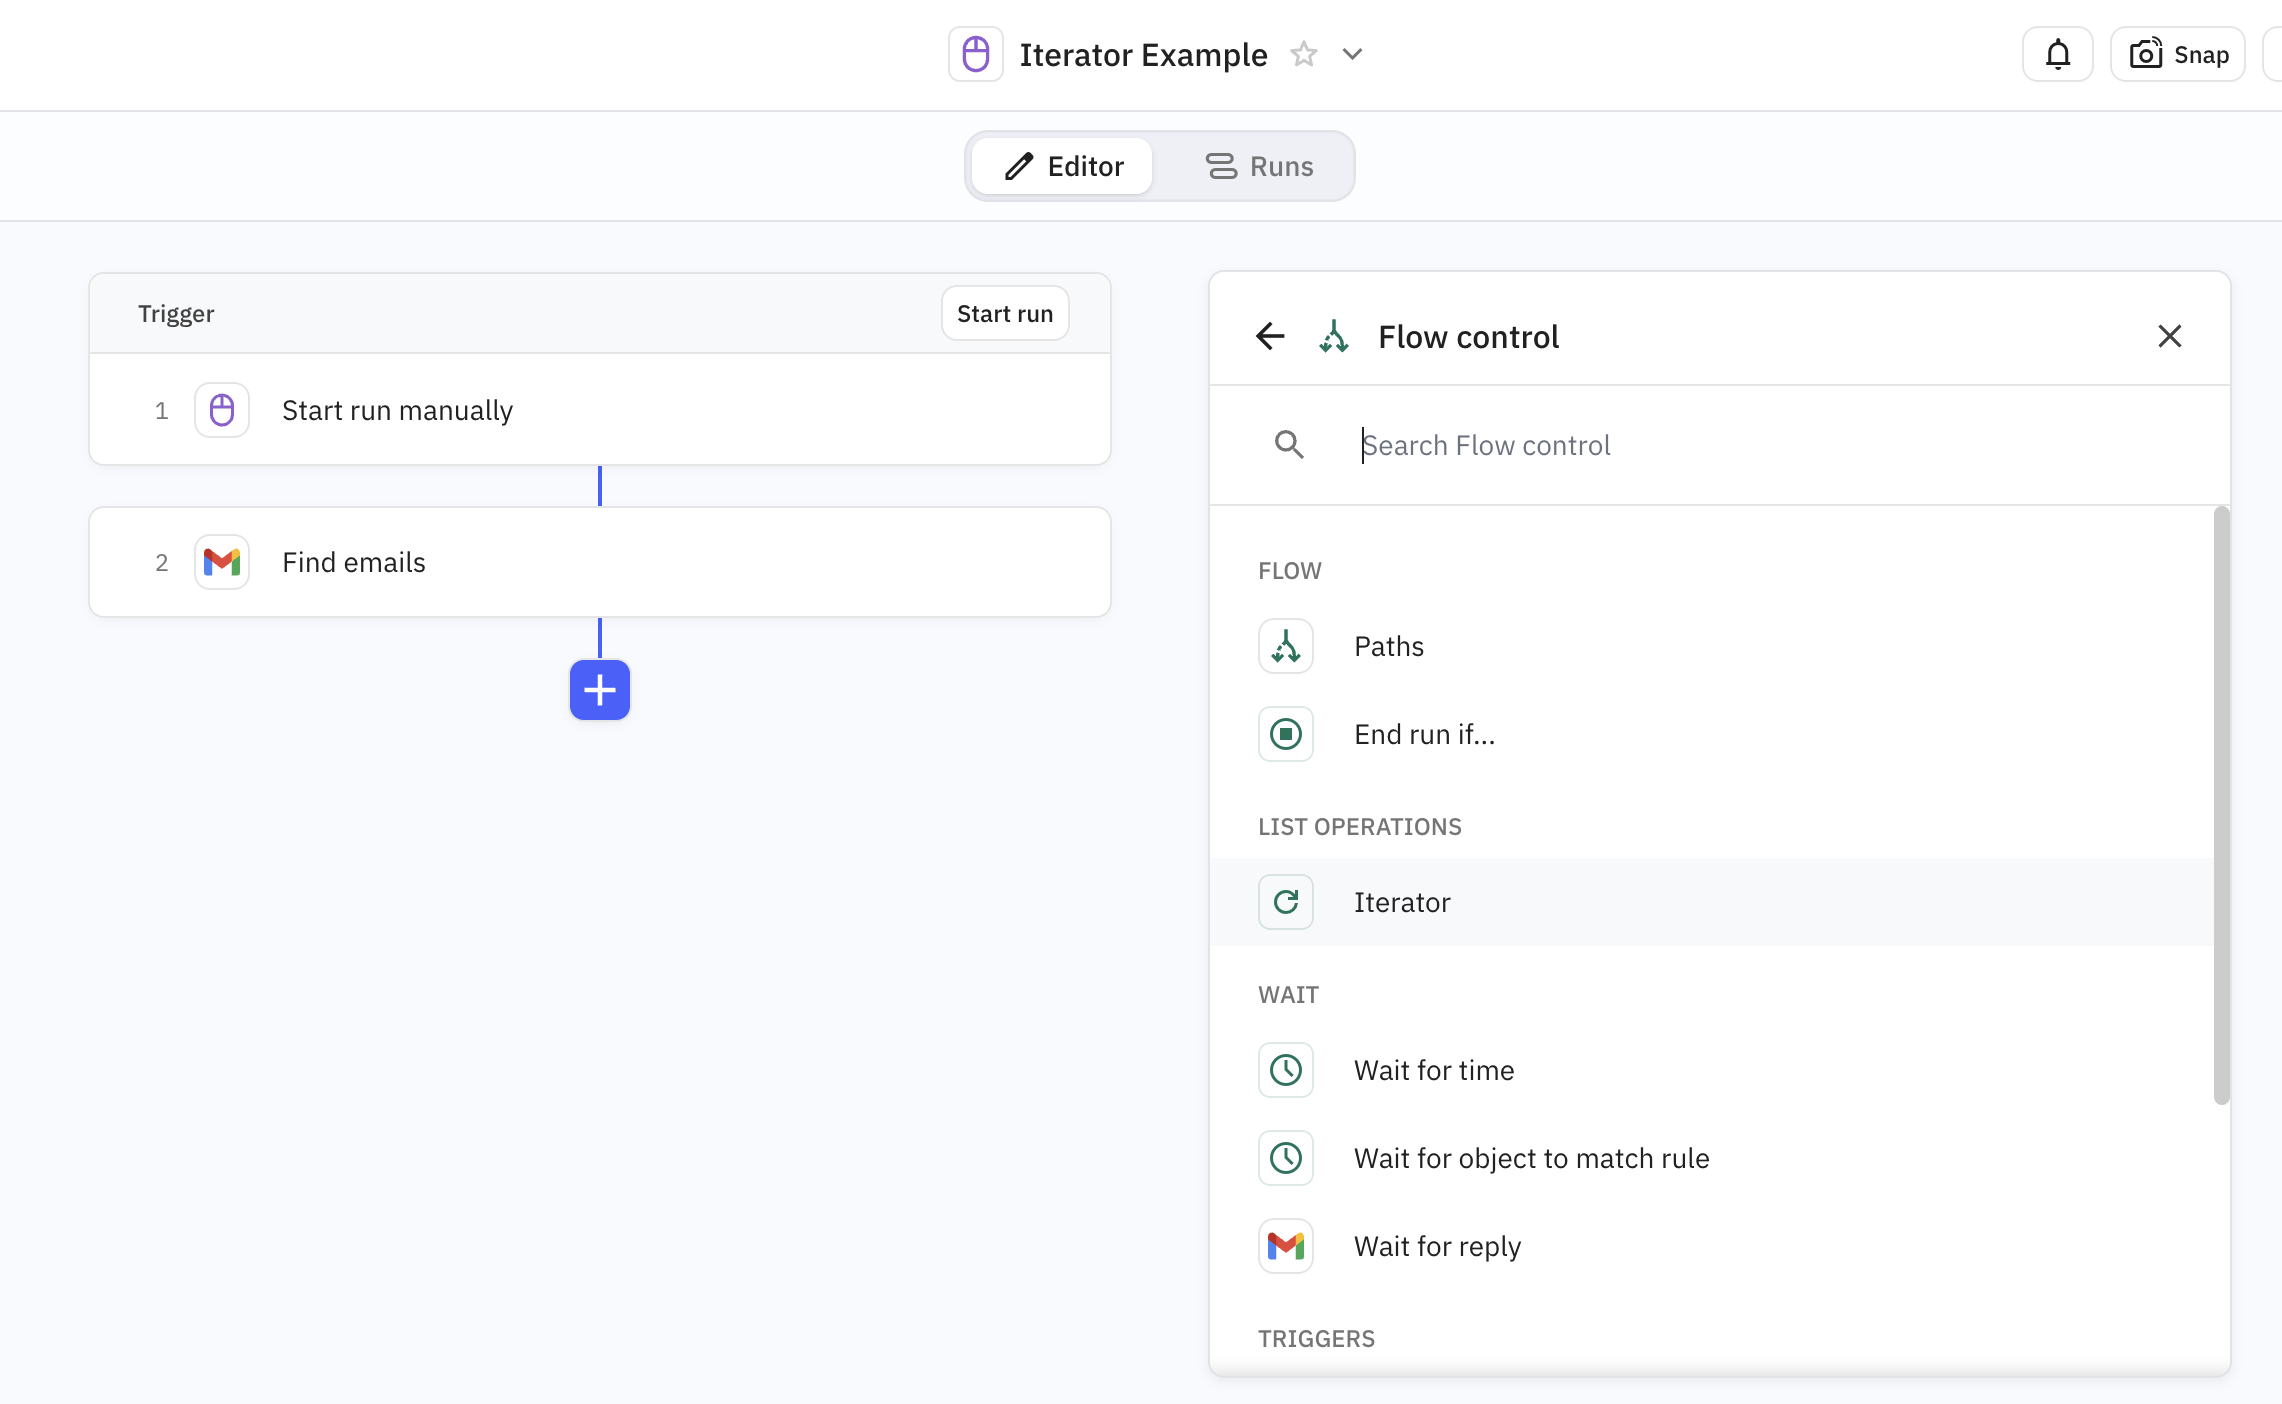Click the Paths branching icon
The image size is (2282, 1404).
point(1286,646)
